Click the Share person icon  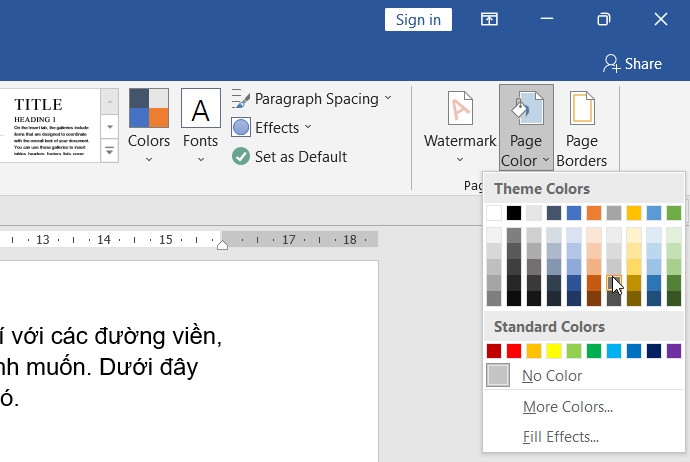click(x=611, y=64)
